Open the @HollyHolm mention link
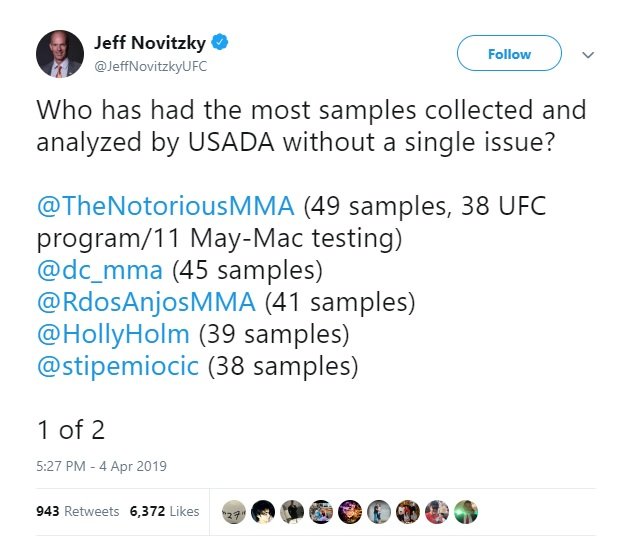 [x=117, y=334]
